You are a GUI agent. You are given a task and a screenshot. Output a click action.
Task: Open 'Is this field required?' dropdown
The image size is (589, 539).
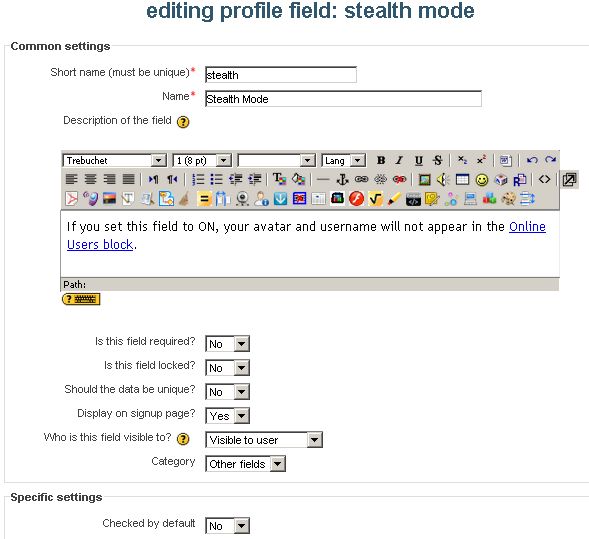[x=227, y=344]
